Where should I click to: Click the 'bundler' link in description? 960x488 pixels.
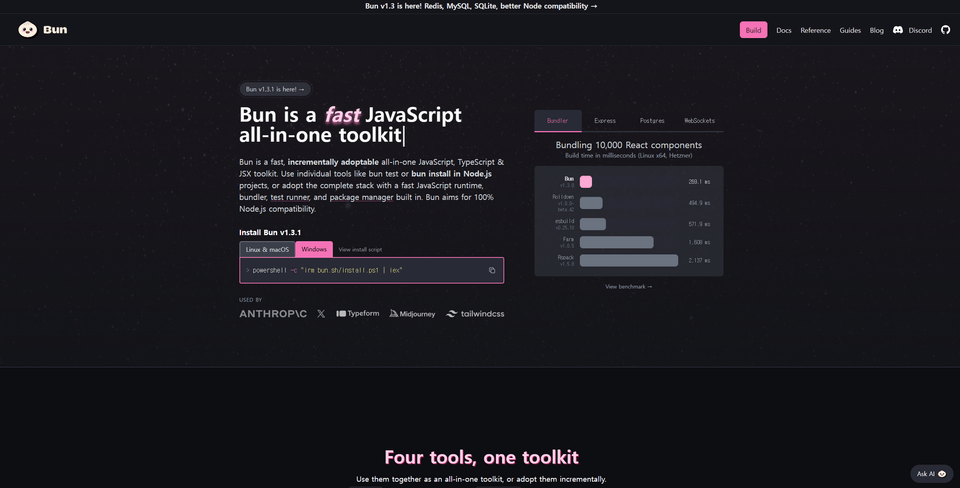coord(253,197)
